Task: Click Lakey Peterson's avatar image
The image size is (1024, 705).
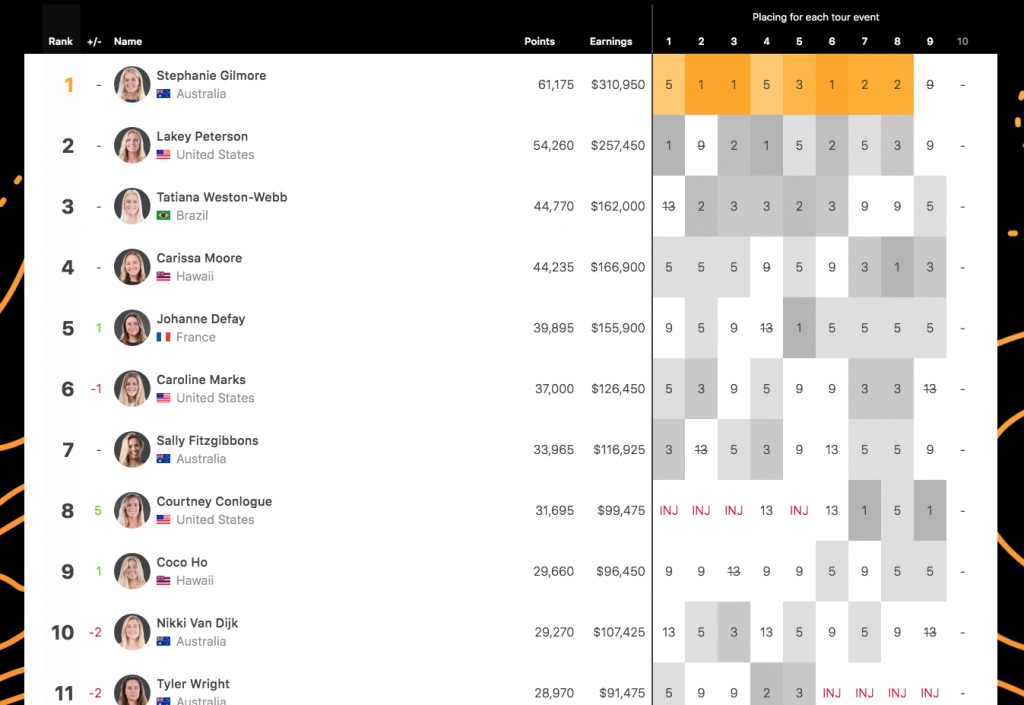Action: (x=132, y=146)
